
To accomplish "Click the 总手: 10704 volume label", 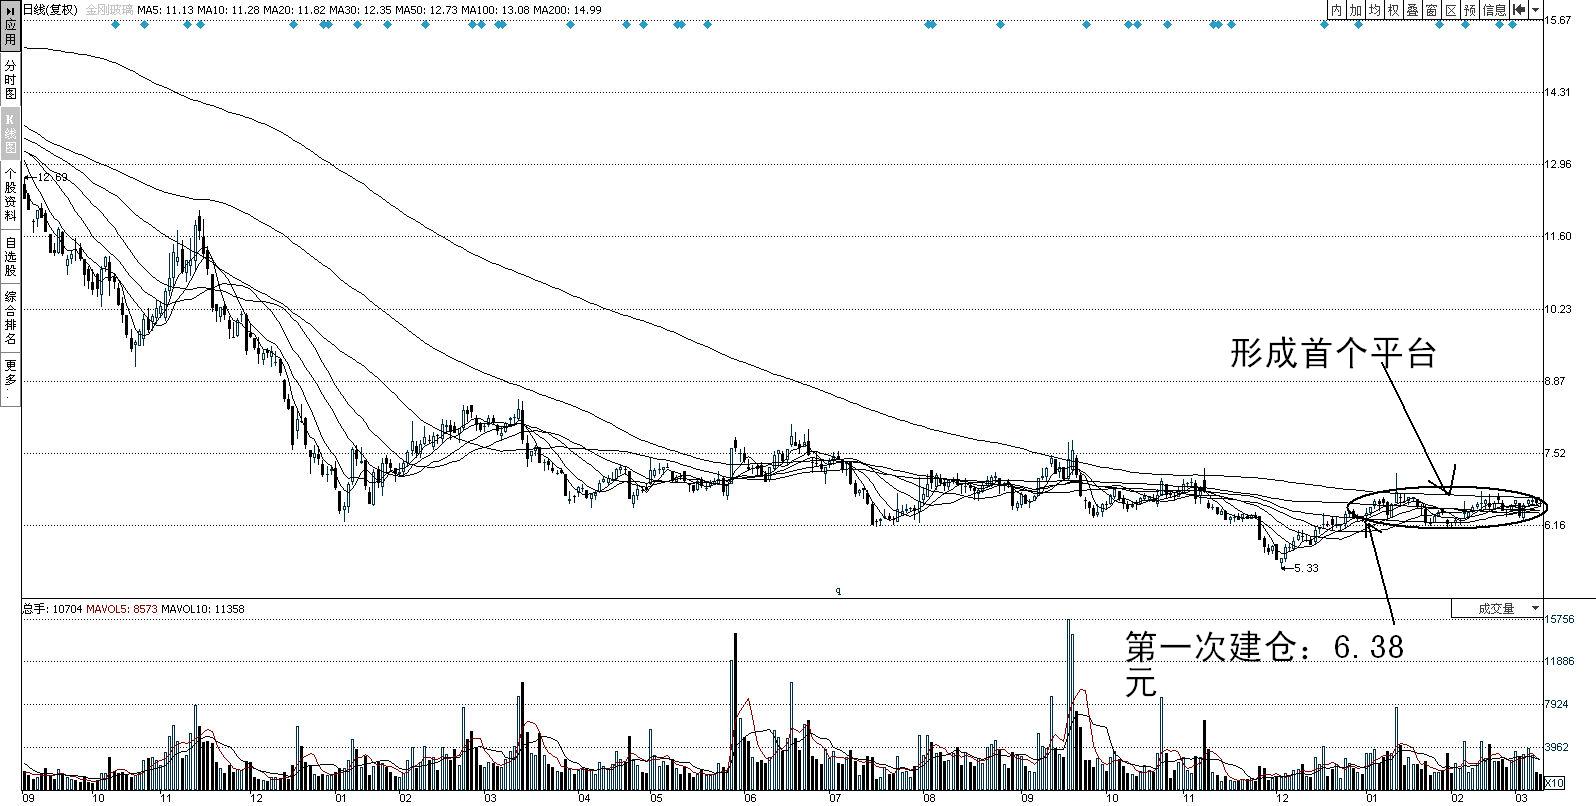I will tap(52, 608).
